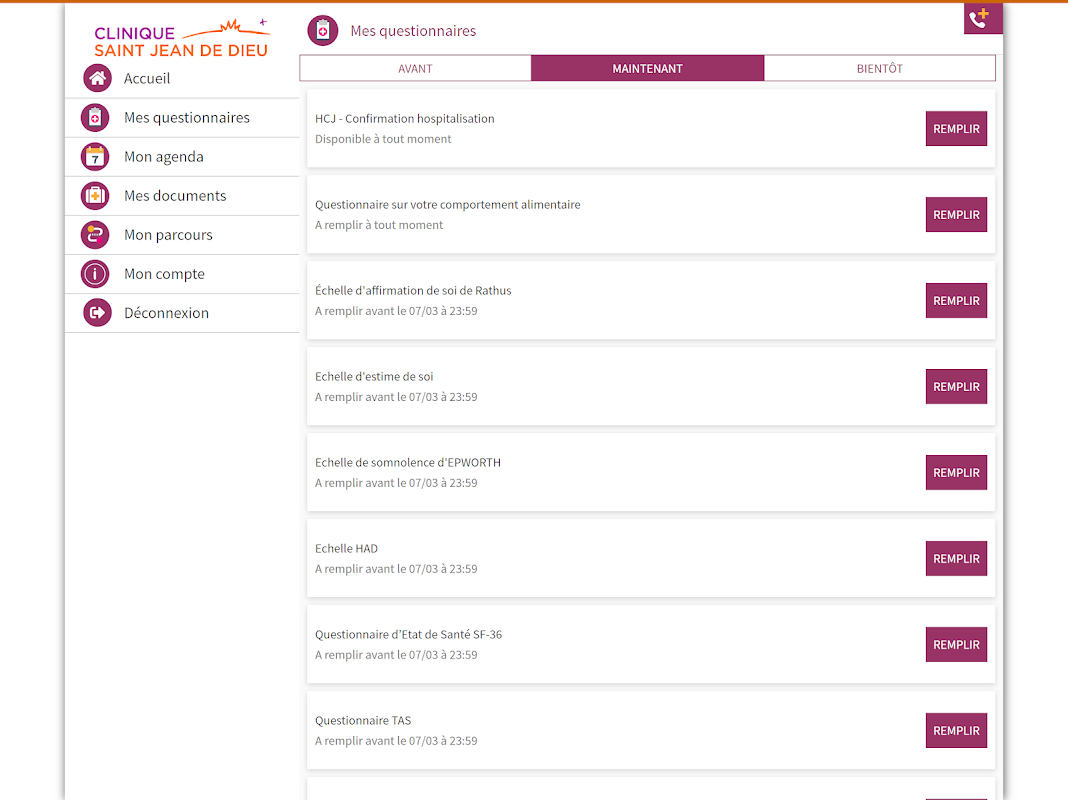1068x800 pixels.
Task: Click the 'Echelle HAD' title
Action: tap(346, 548)
